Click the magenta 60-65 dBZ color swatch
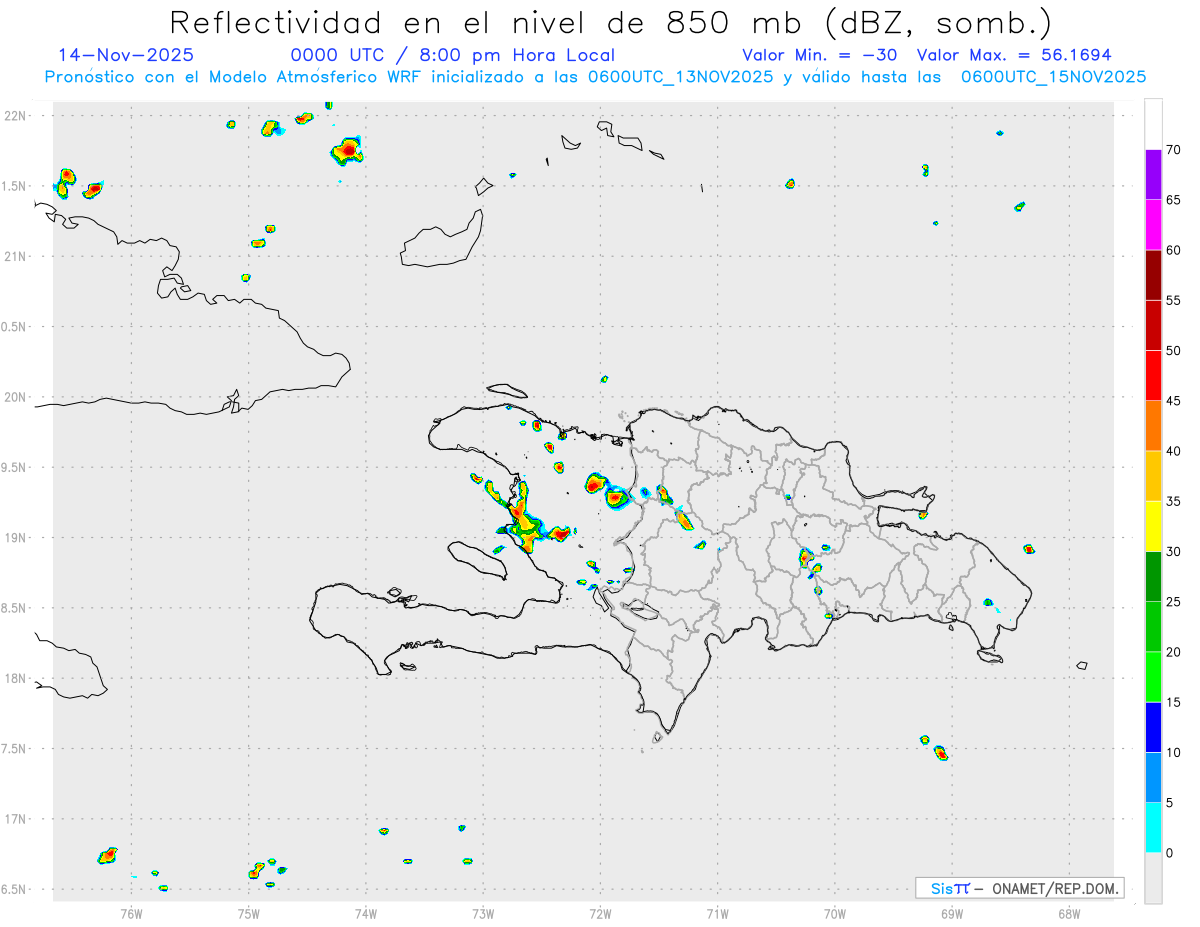The width and height of the screenshot is (1200, 927). [x=1153, y=225]
